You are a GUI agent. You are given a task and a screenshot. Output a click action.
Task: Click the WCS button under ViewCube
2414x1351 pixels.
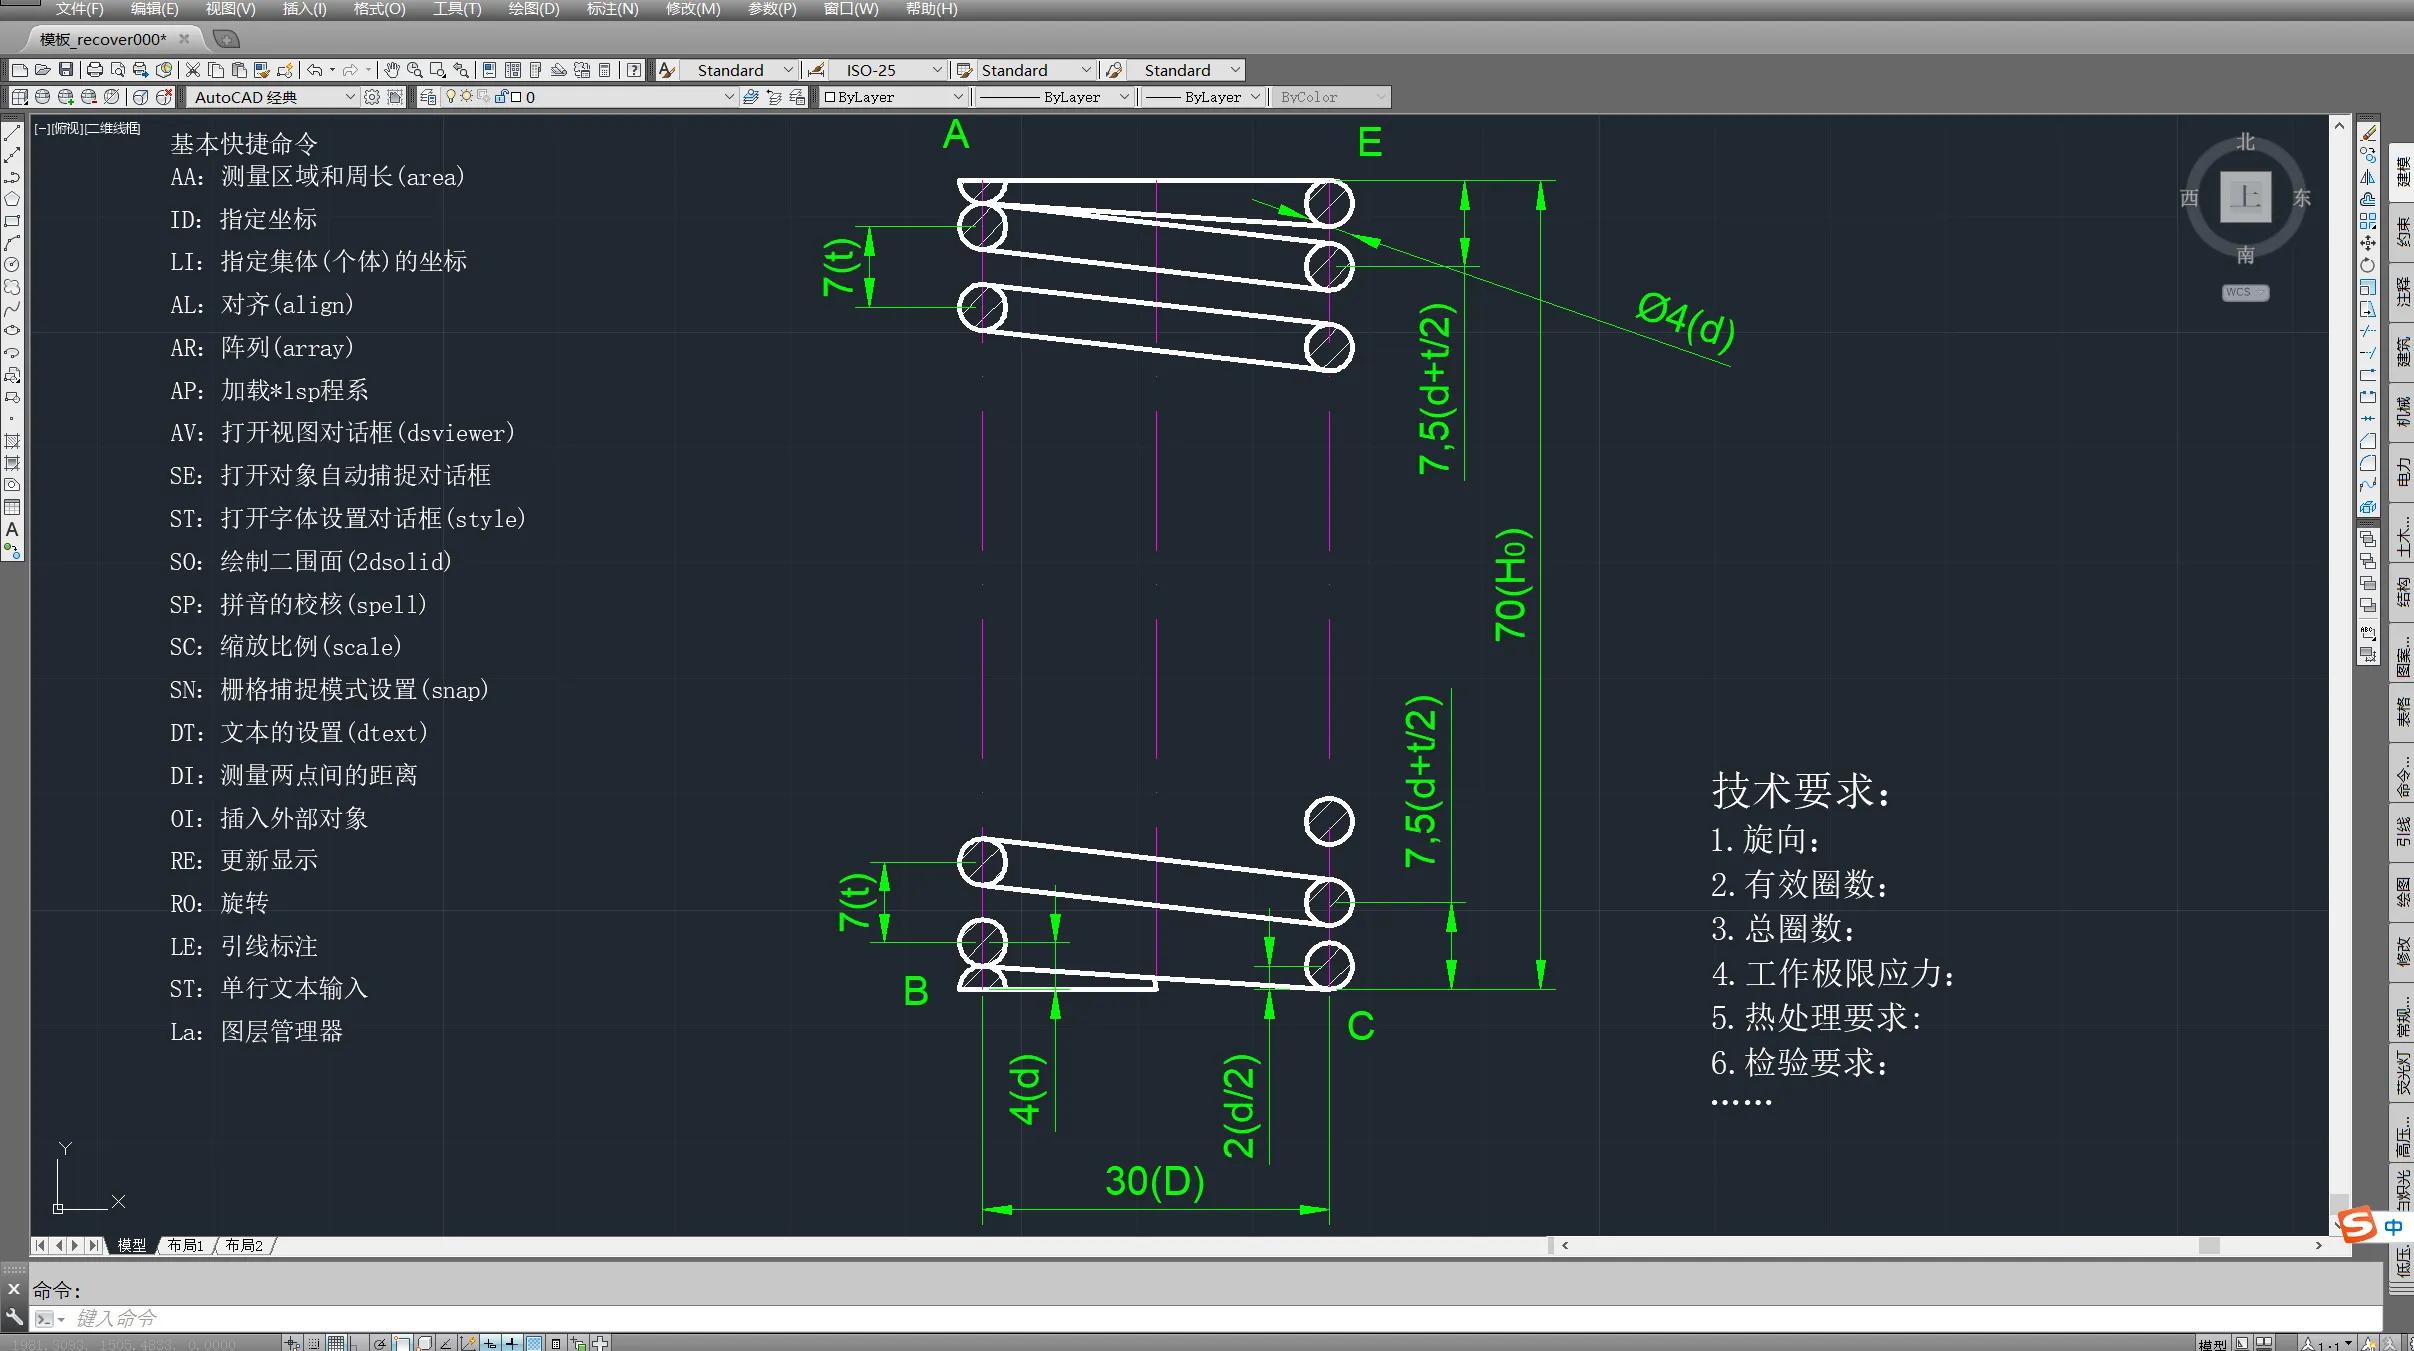[x=2244, y=292]
